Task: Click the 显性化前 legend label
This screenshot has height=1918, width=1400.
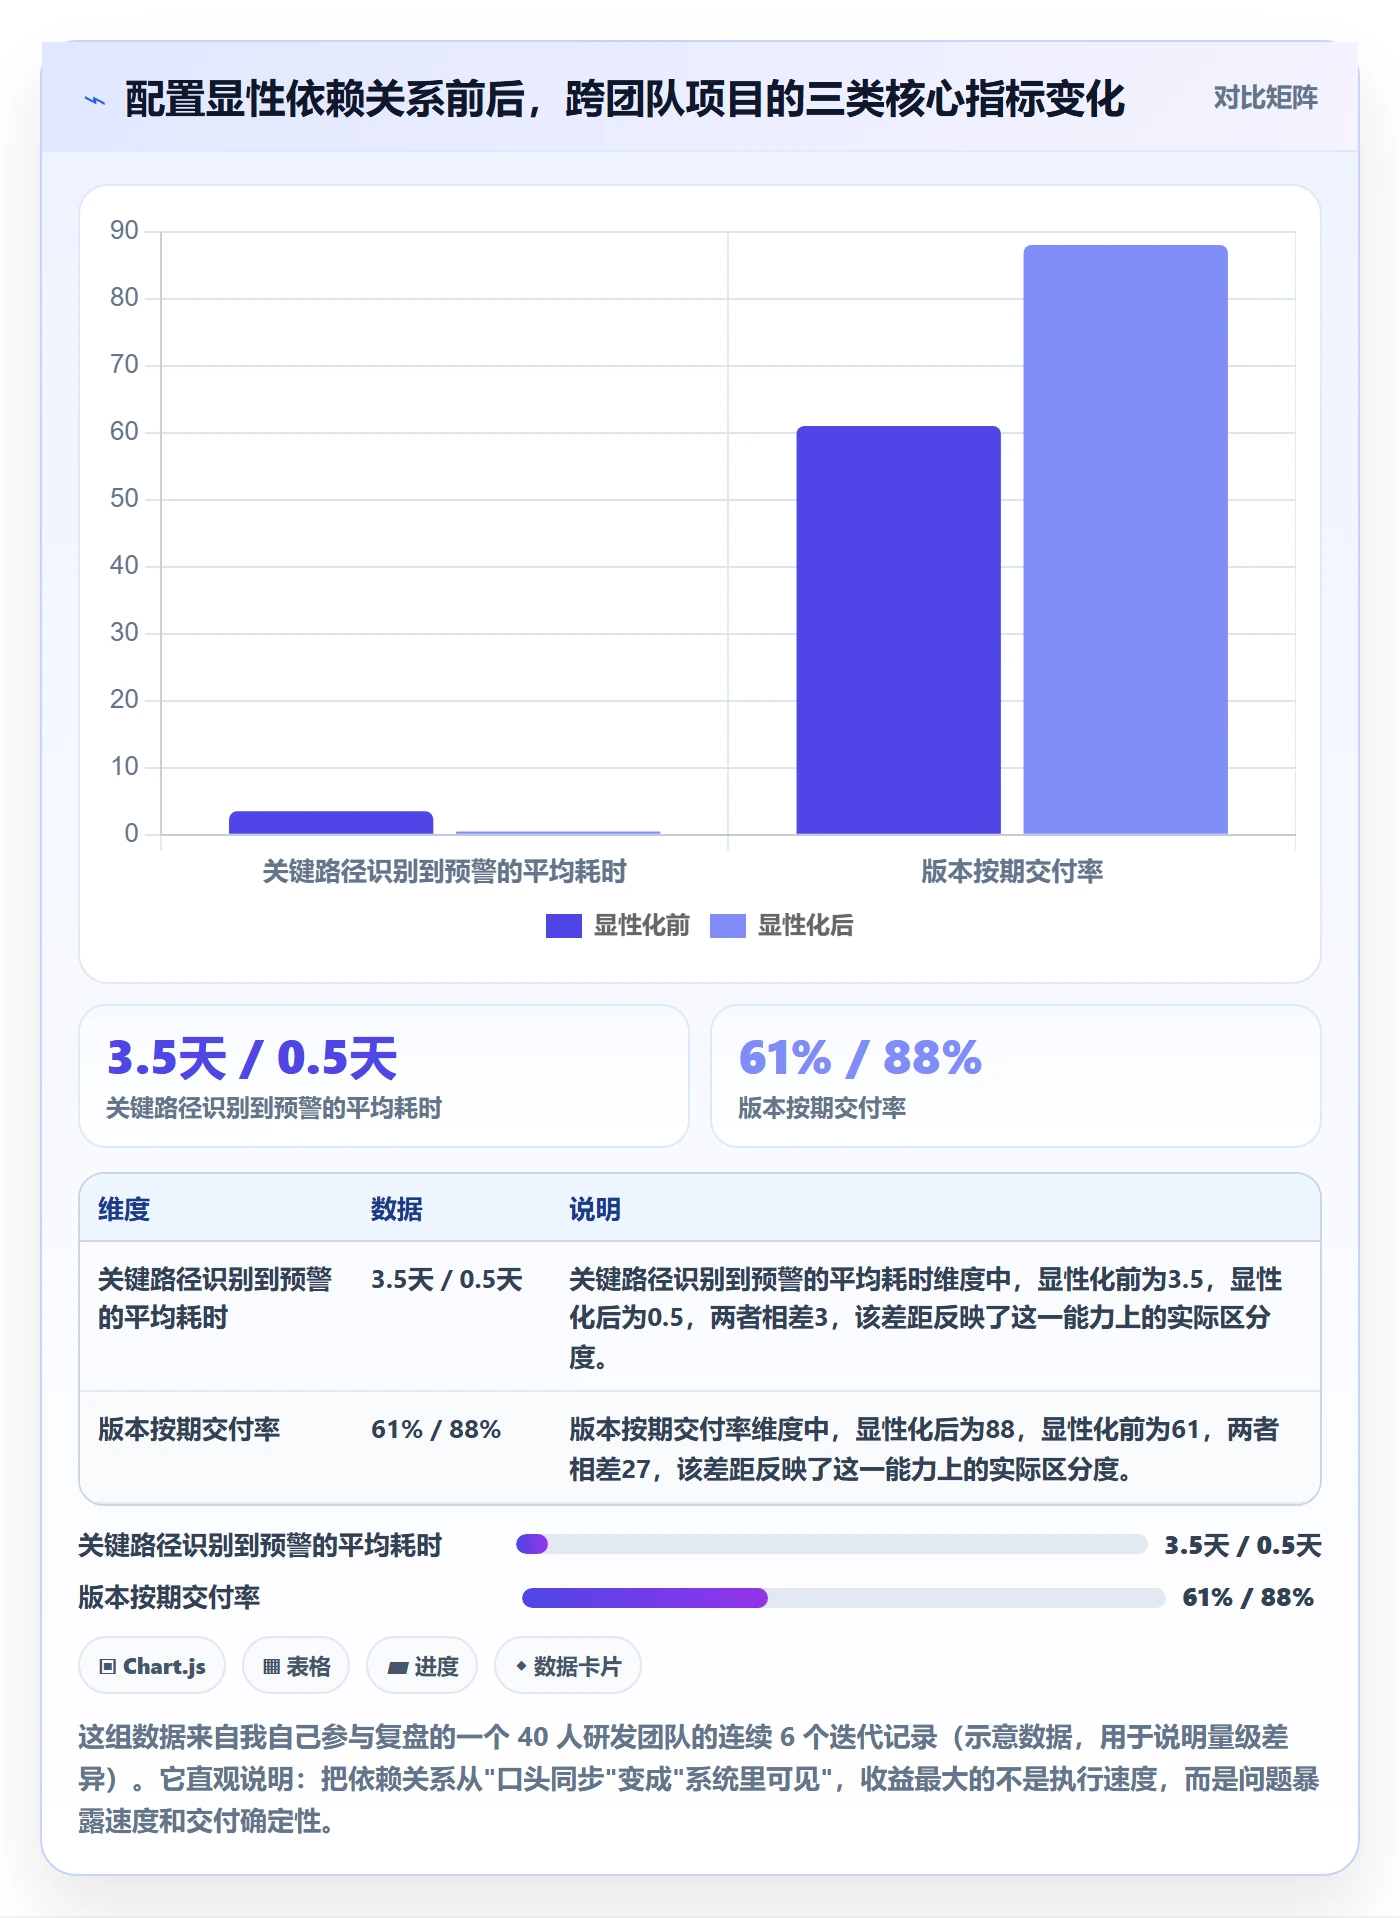Action: pyautogui.click(x=641, y=925)
